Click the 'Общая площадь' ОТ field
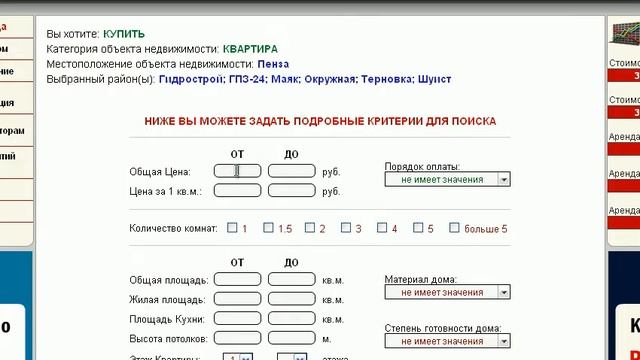The height and width of the screenshot is (360, 640). coord(238,280)
